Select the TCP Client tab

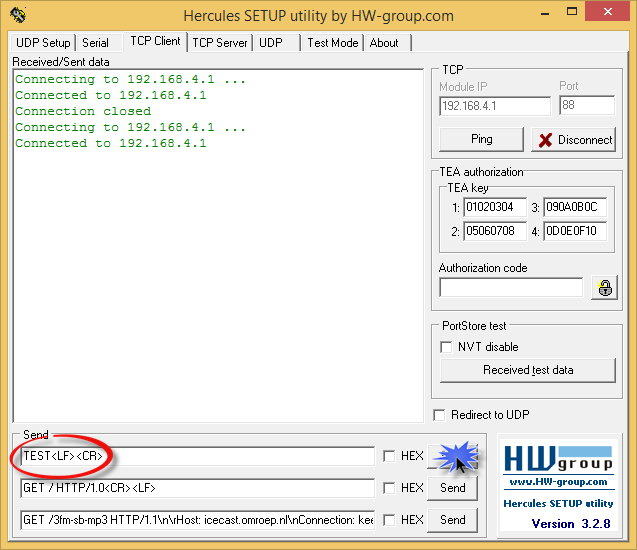[155, 41]
